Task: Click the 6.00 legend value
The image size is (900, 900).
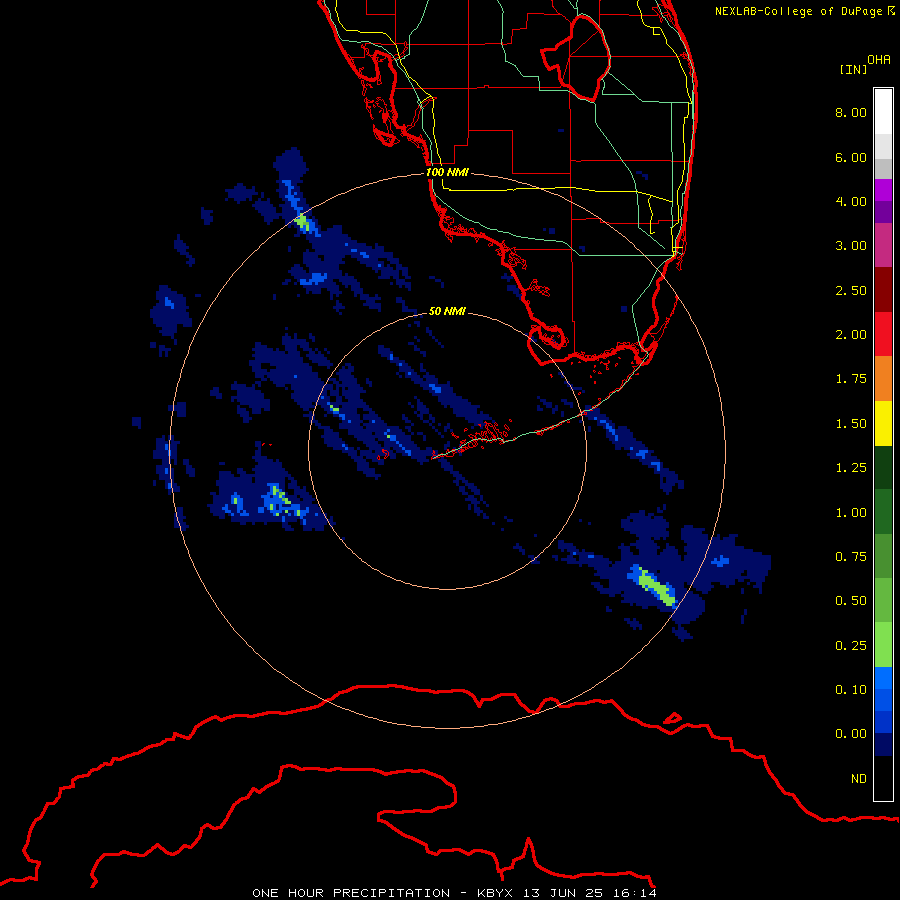Action: pos(851,157)
